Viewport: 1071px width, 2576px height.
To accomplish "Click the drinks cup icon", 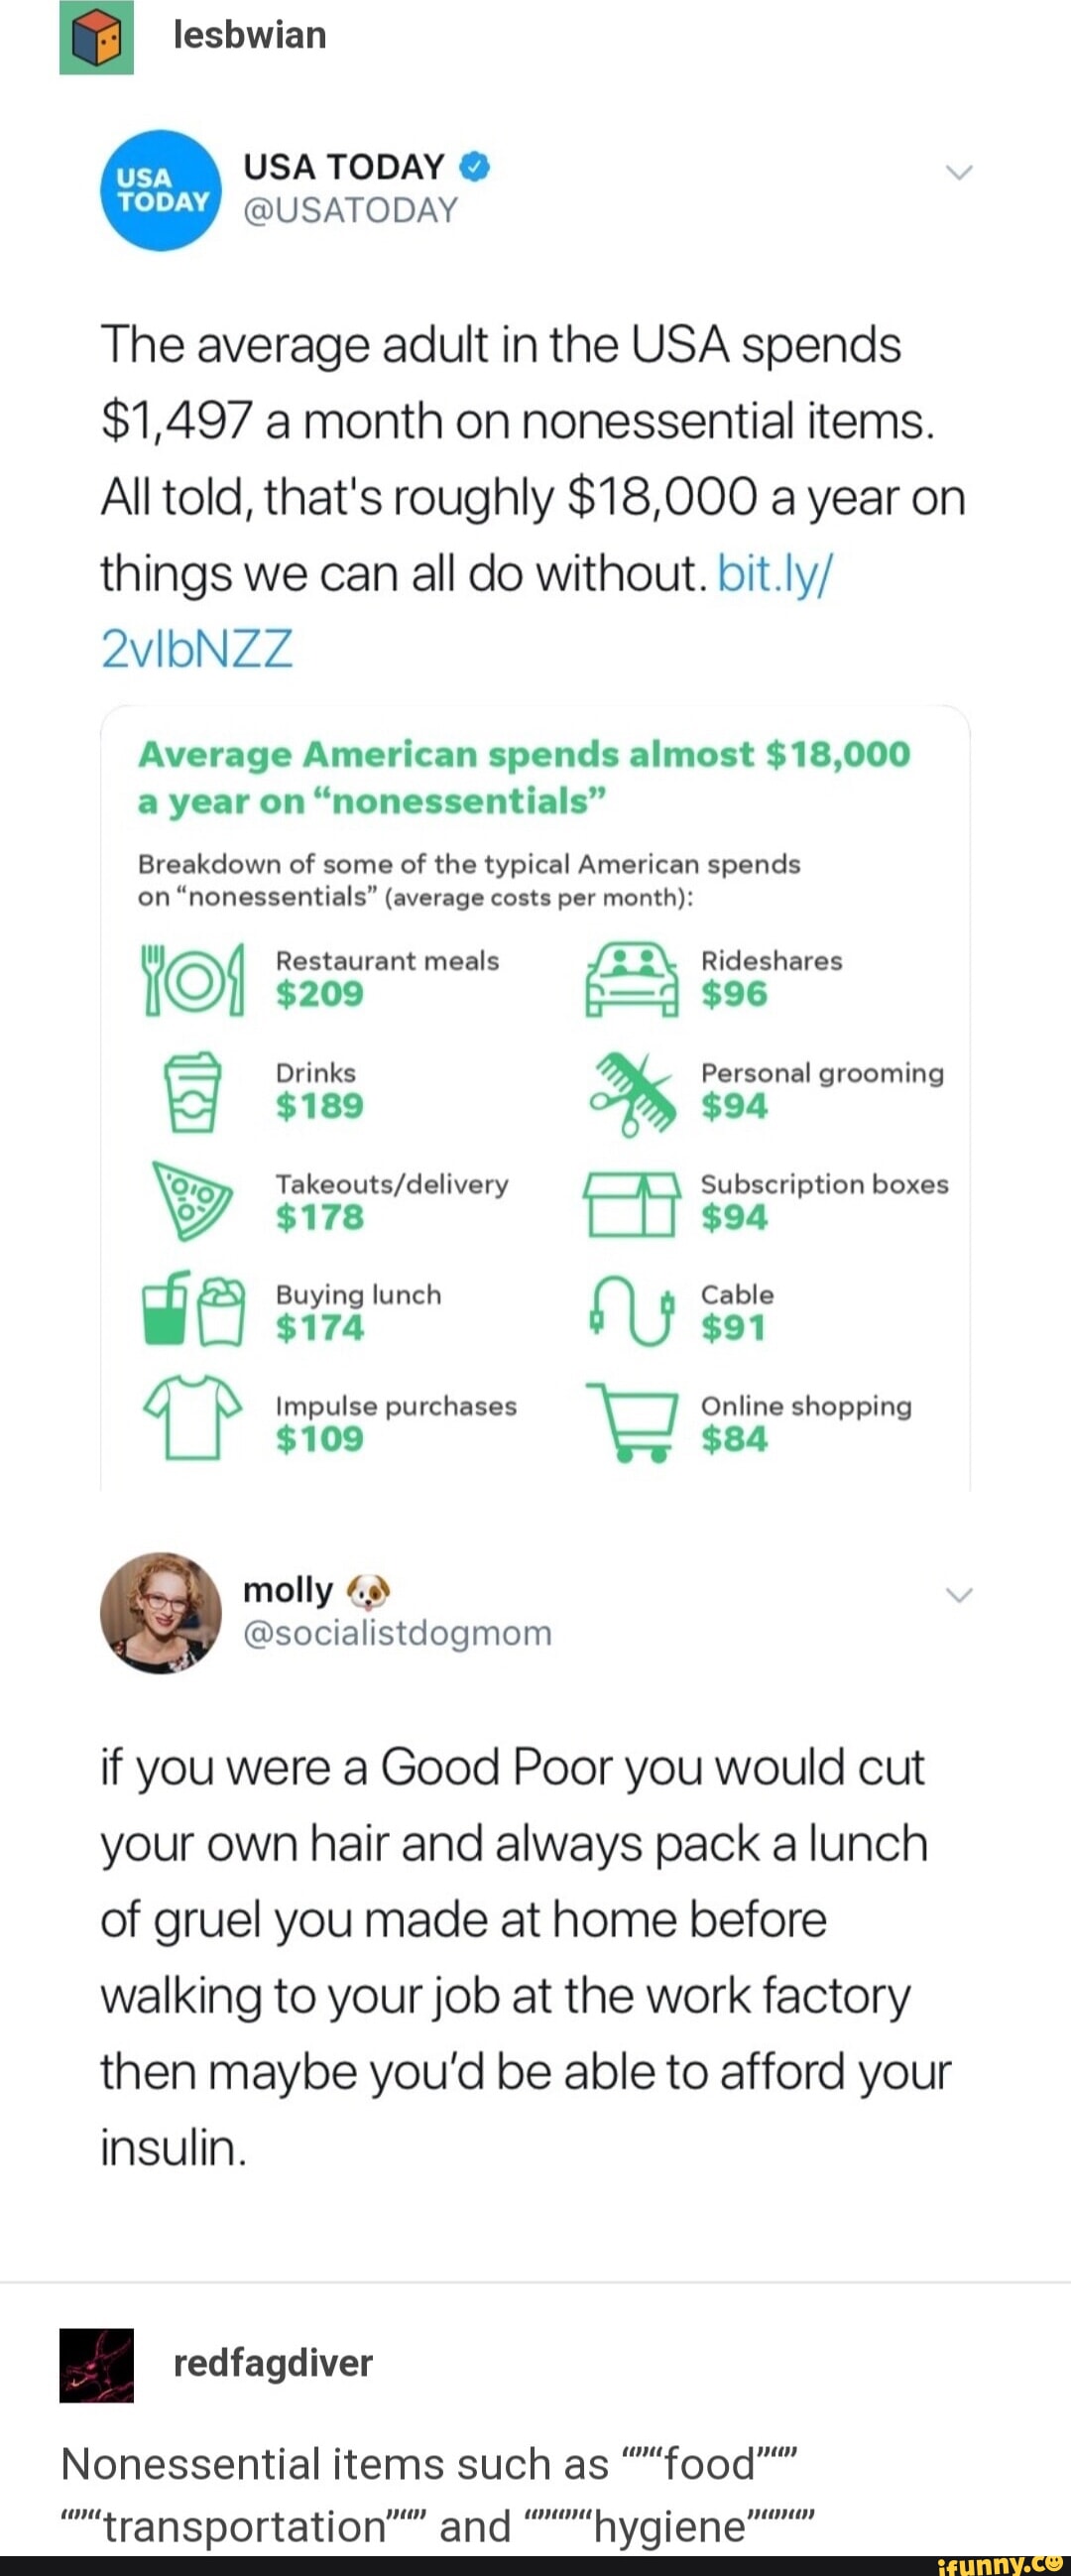I will pyautogui.click(x=192, y=1091).
